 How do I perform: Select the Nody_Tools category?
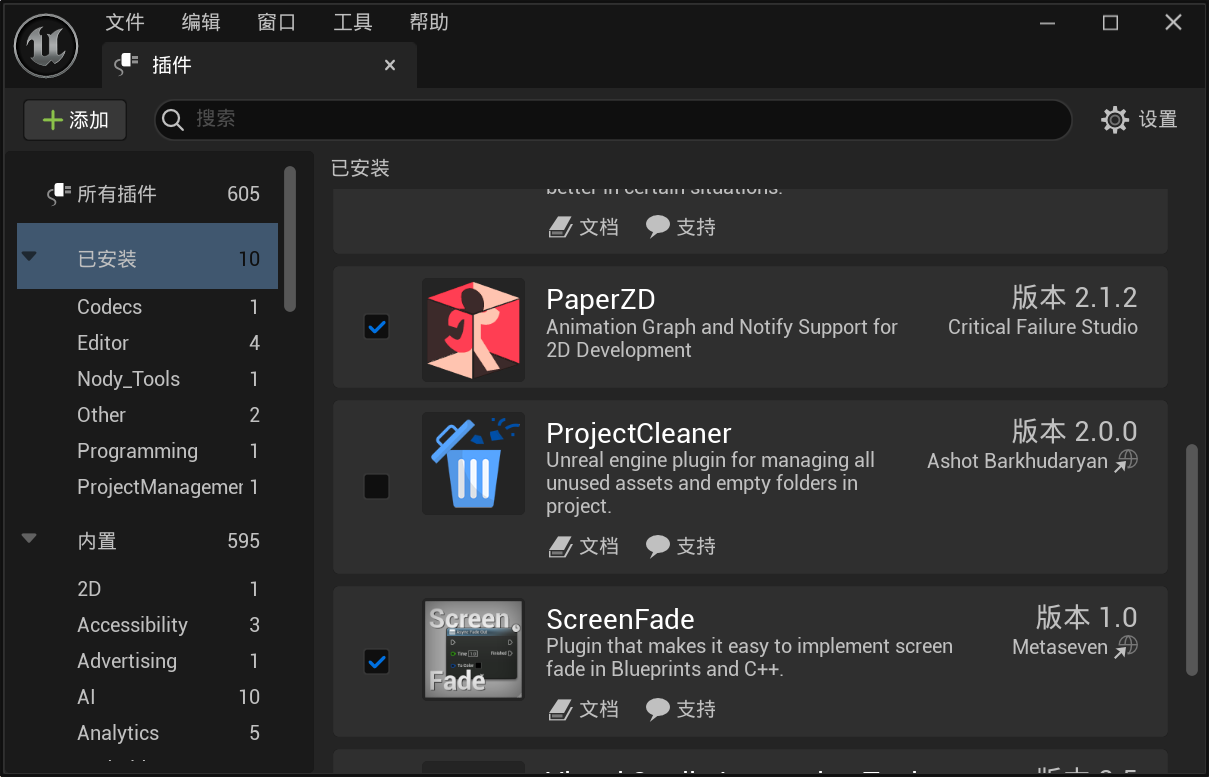[147, 379]
